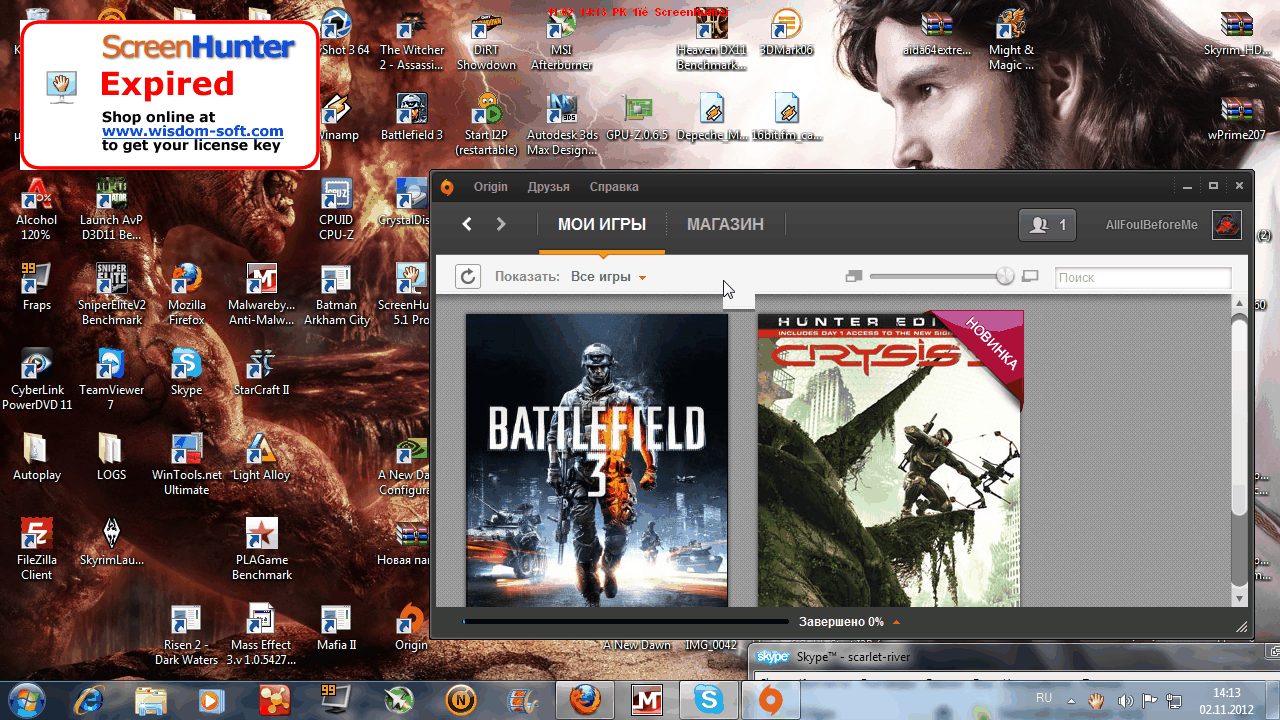Screen dimensions: 1280x720
Task: Click the Поиск search field
Action: [x=1142, y=278]
